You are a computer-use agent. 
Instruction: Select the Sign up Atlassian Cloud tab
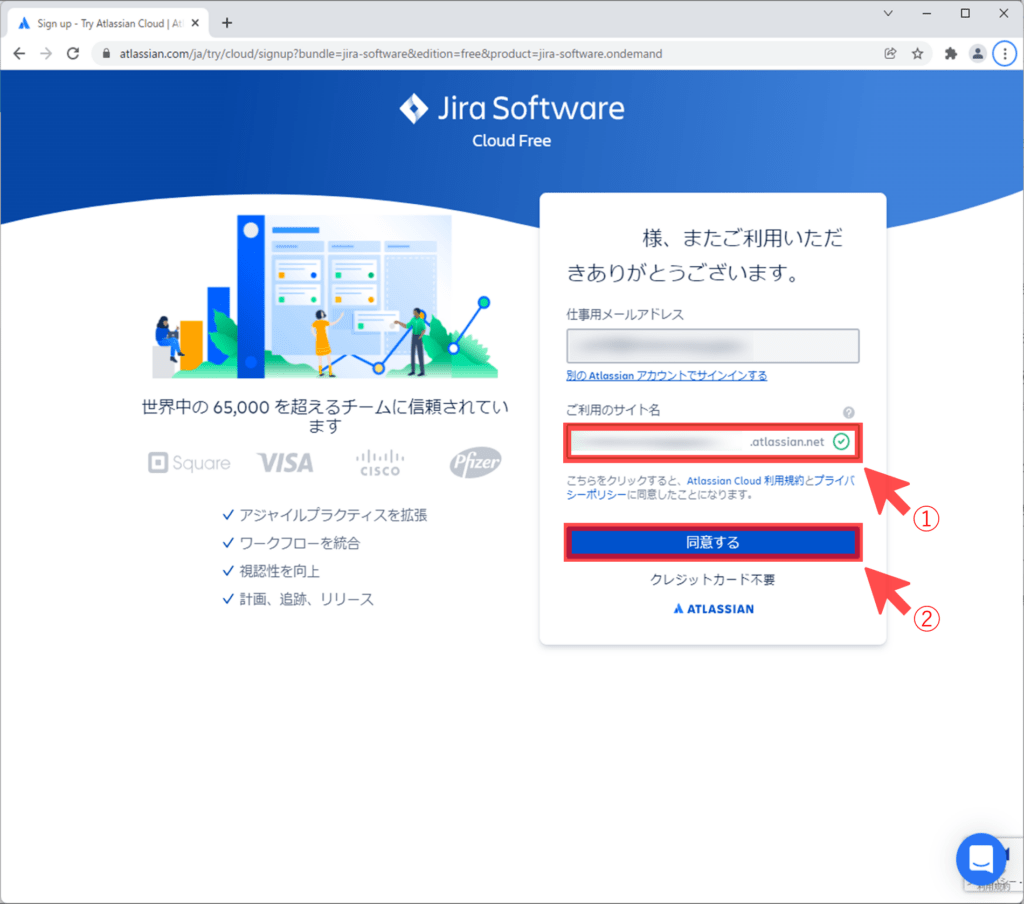(100, 23)
